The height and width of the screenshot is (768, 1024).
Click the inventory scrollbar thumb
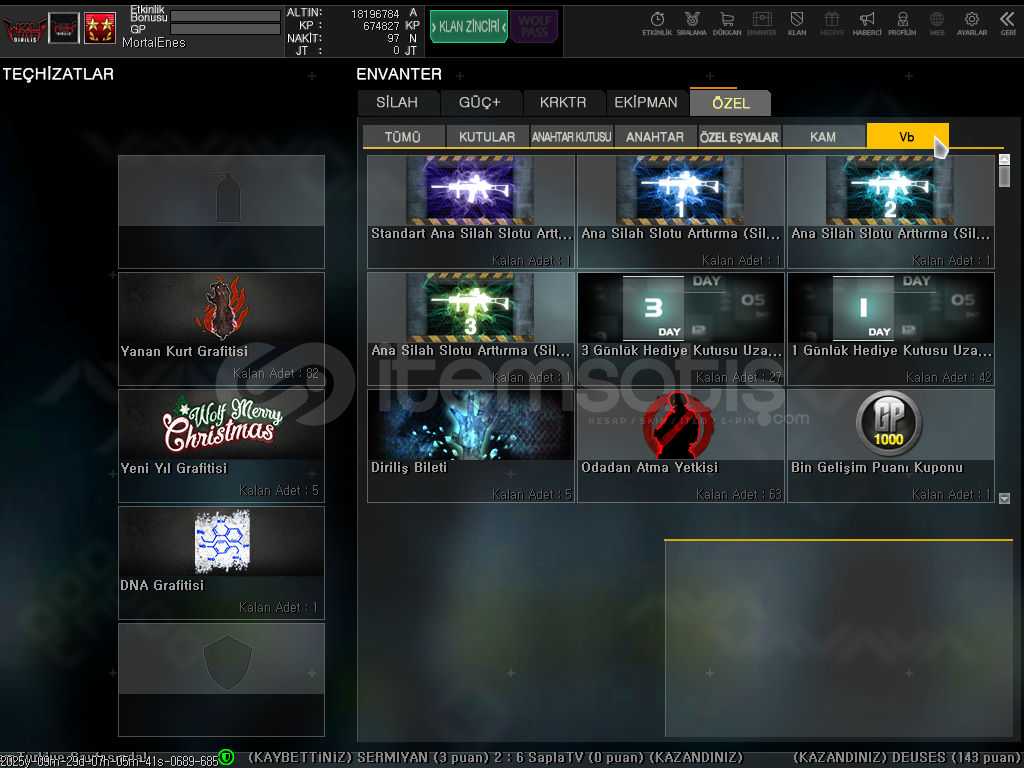(1004, 176)
